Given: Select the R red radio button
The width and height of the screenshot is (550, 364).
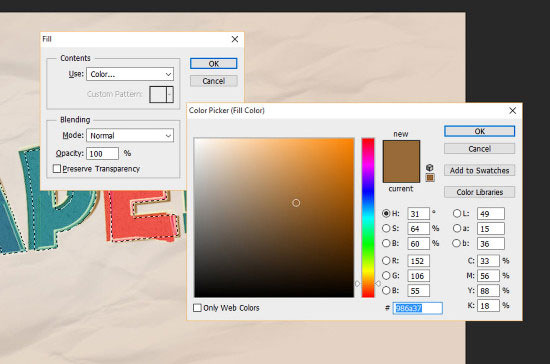Looking at the screenshot, I should (386, 261).
